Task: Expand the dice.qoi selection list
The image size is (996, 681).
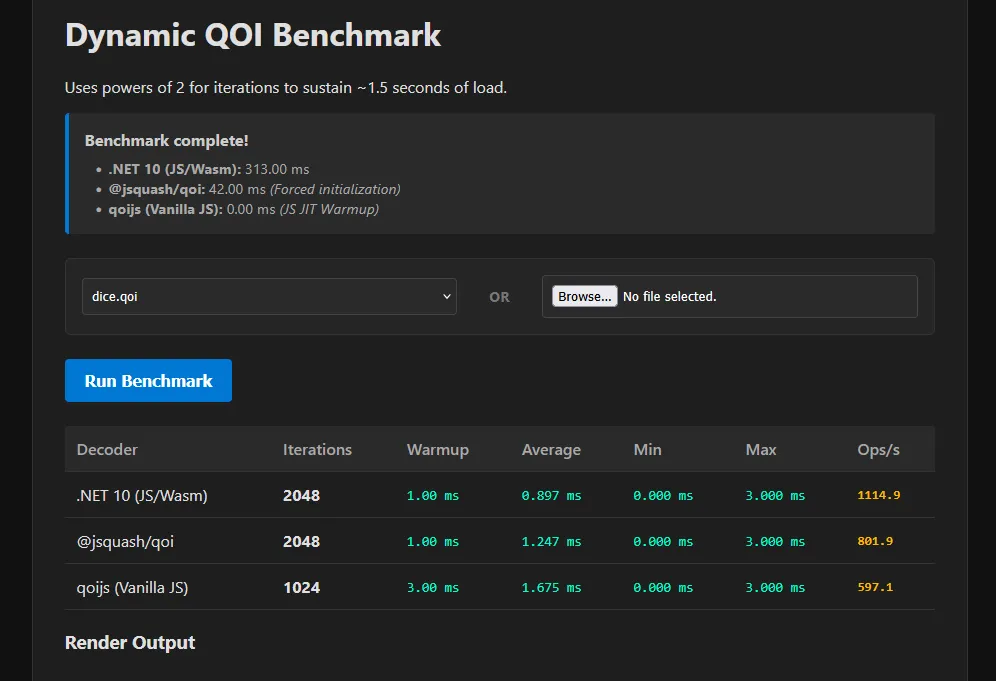Action: 268,296
